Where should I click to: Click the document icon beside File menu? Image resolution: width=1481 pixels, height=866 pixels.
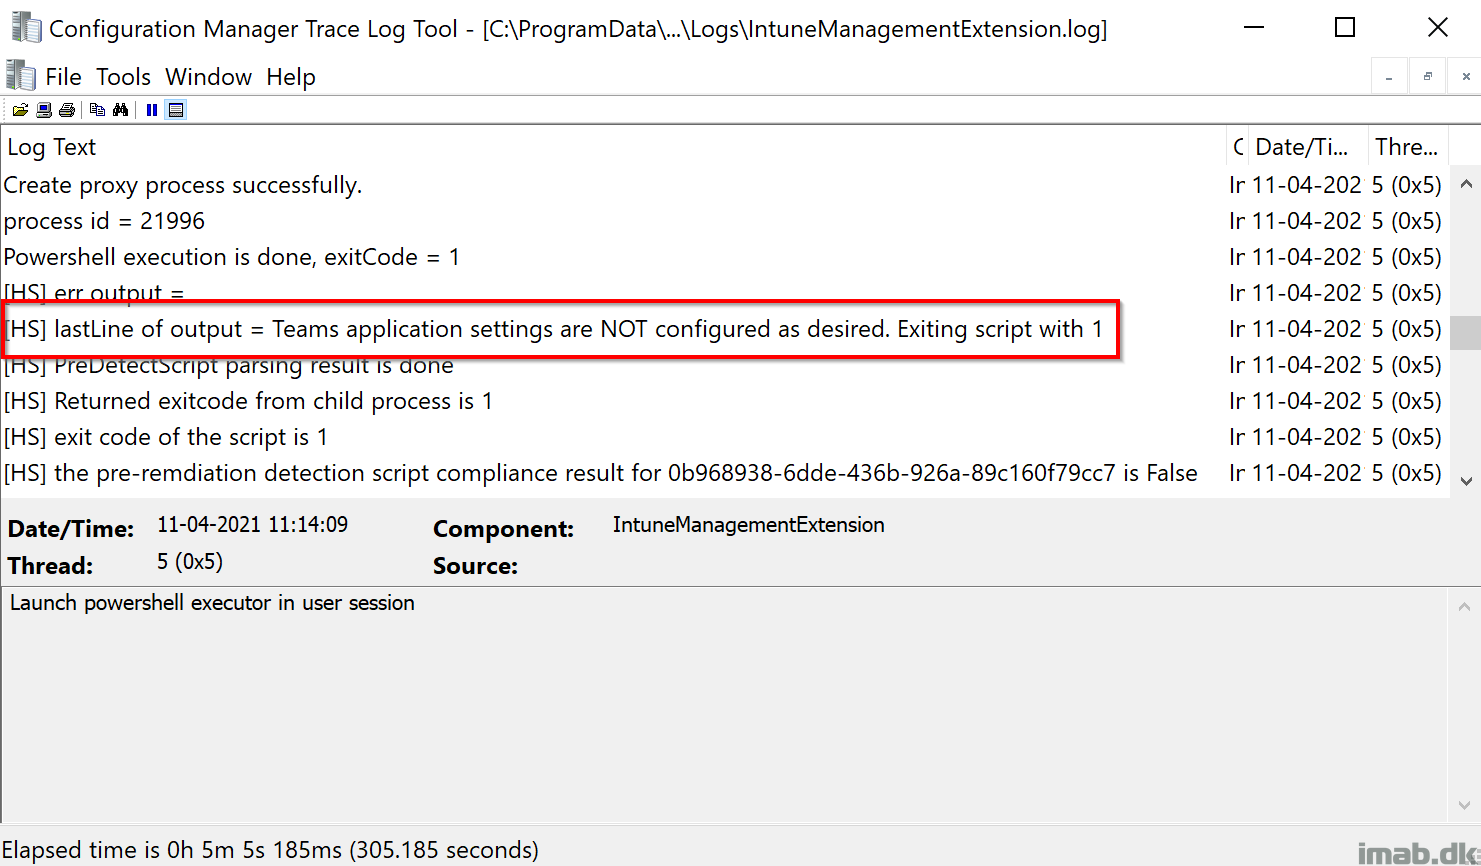(21, 76)
